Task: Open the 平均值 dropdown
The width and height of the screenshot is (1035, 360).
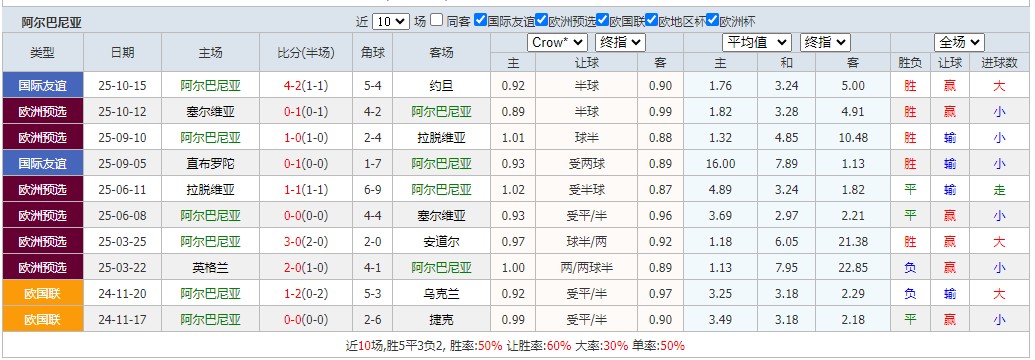Action: click(757, 42)
